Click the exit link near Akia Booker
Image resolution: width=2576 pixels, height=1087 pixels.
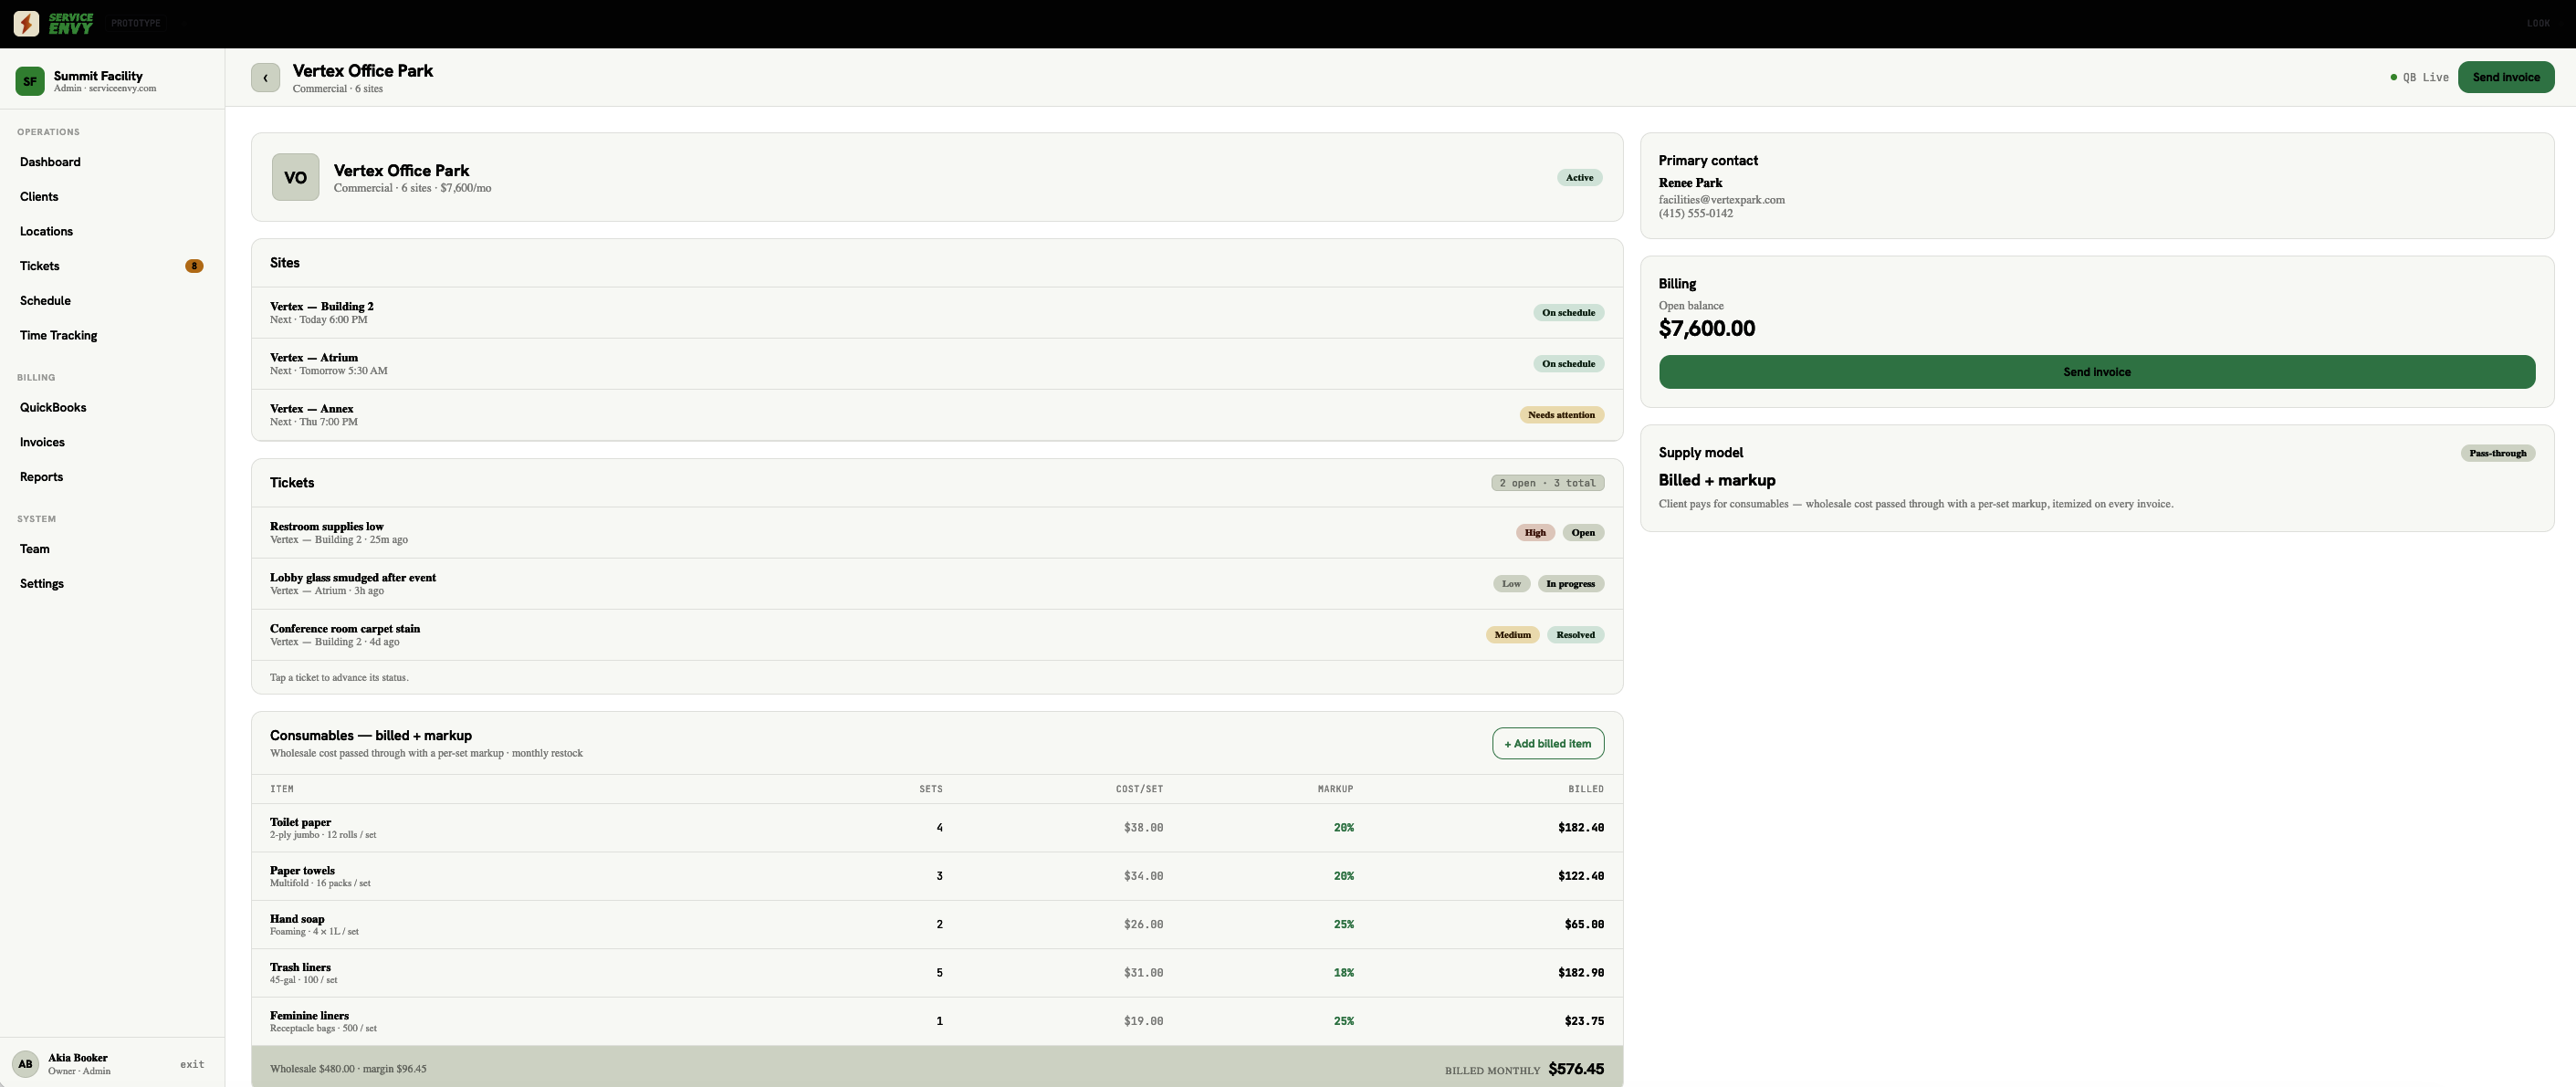pos(192,1064)
